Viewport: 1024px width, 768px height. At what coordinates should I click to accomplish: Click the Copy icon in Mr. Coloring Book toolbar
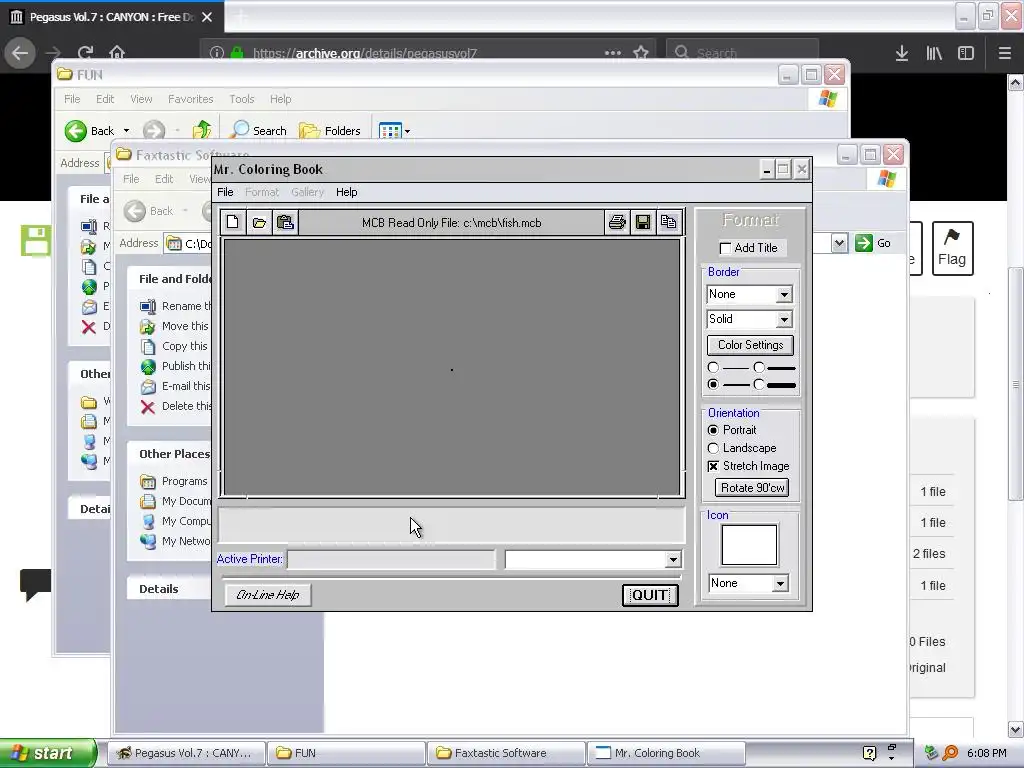pos(668,223)
